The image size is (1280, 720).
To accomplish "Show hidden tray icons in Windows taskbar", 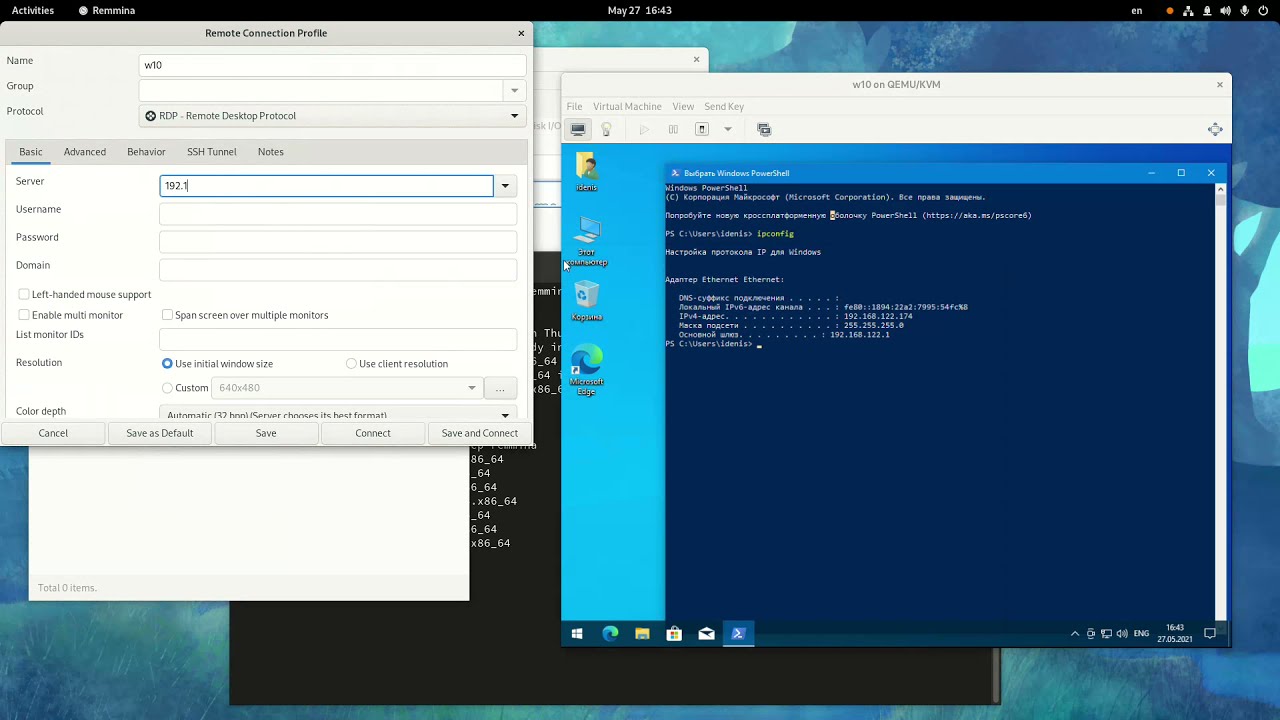I will 1075,634.
